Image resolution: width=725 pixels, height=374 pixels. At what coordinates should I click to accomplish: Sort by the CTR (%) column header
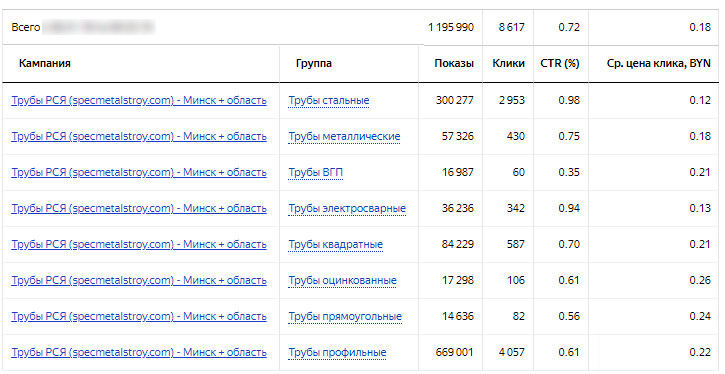tap(559, 63)
